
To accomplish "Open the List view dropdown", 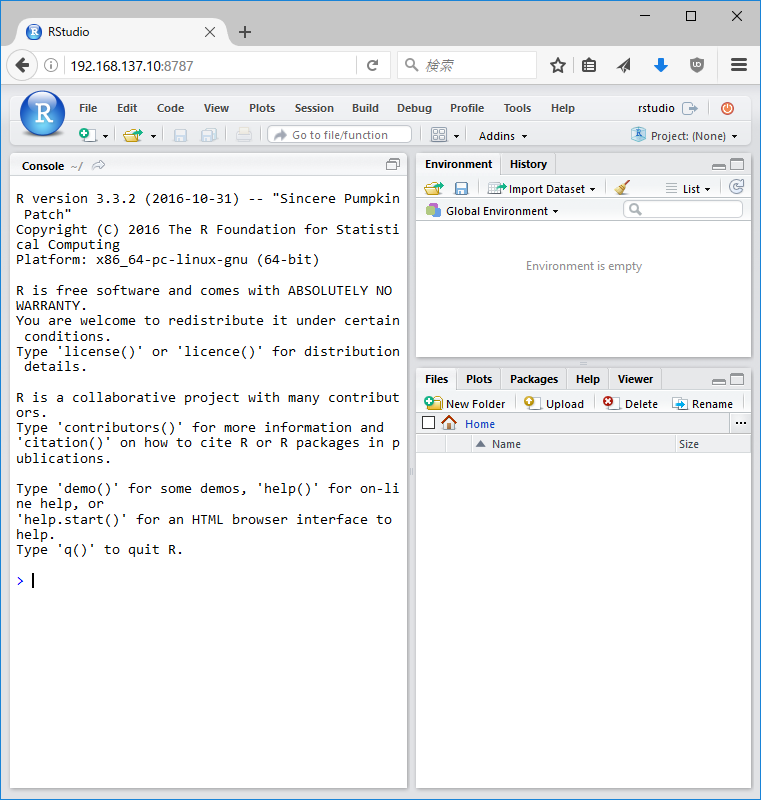I will click(688, 189).
